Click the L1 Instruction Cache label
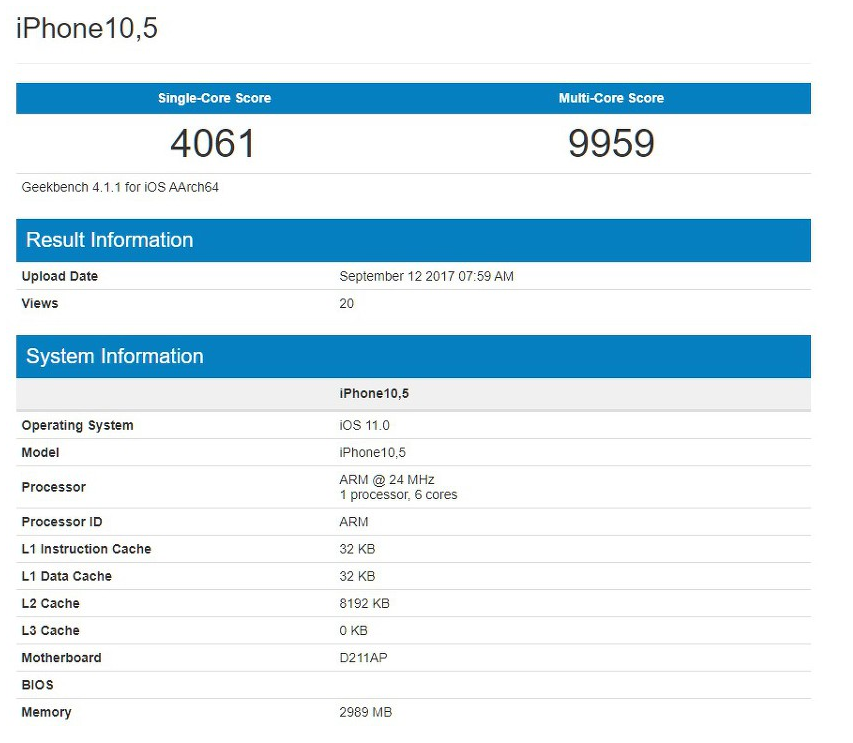853x743 pixels. [x=86, y=549]
